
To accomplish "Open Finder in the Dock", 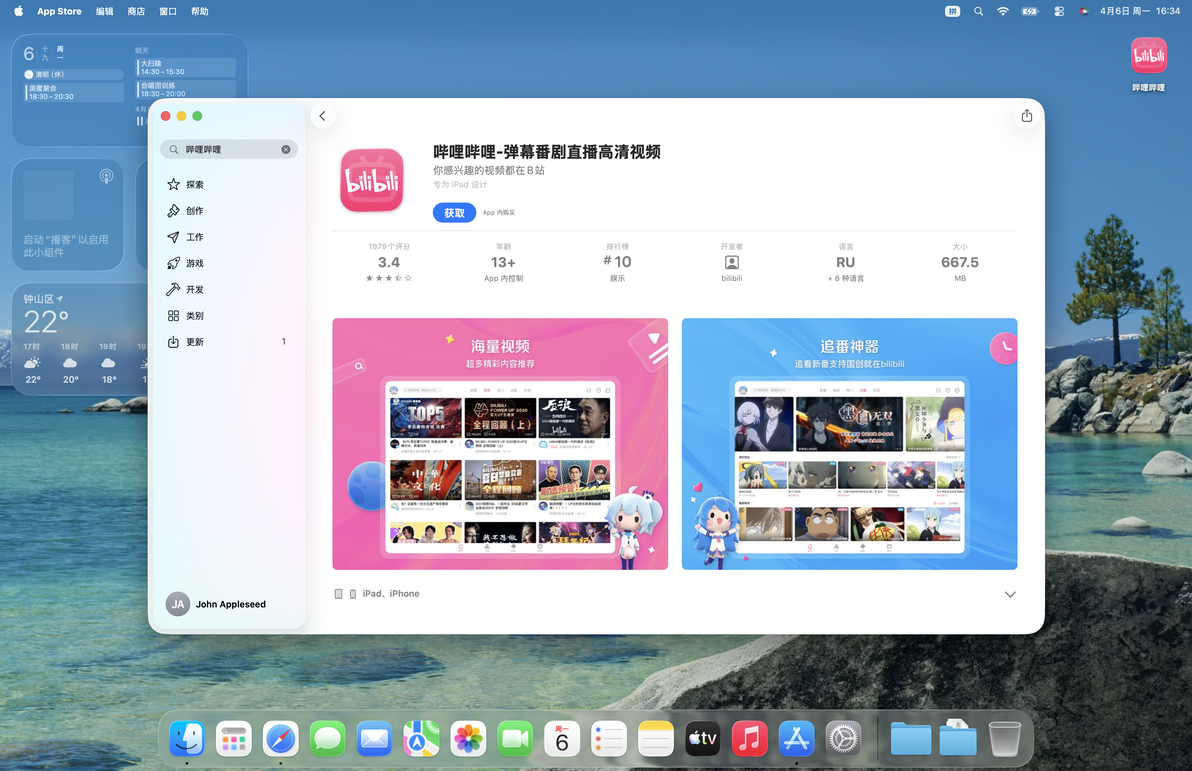I will 187,738.
